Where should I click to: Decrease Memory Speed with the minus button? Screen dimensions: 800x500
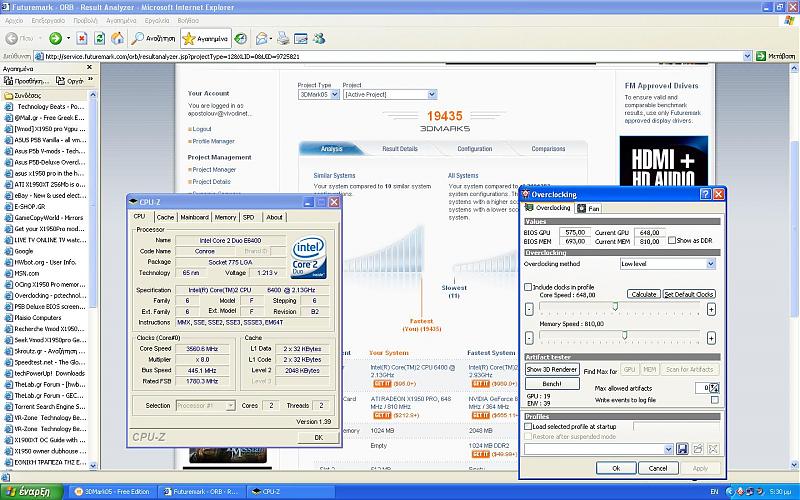[x=529, y=338]
